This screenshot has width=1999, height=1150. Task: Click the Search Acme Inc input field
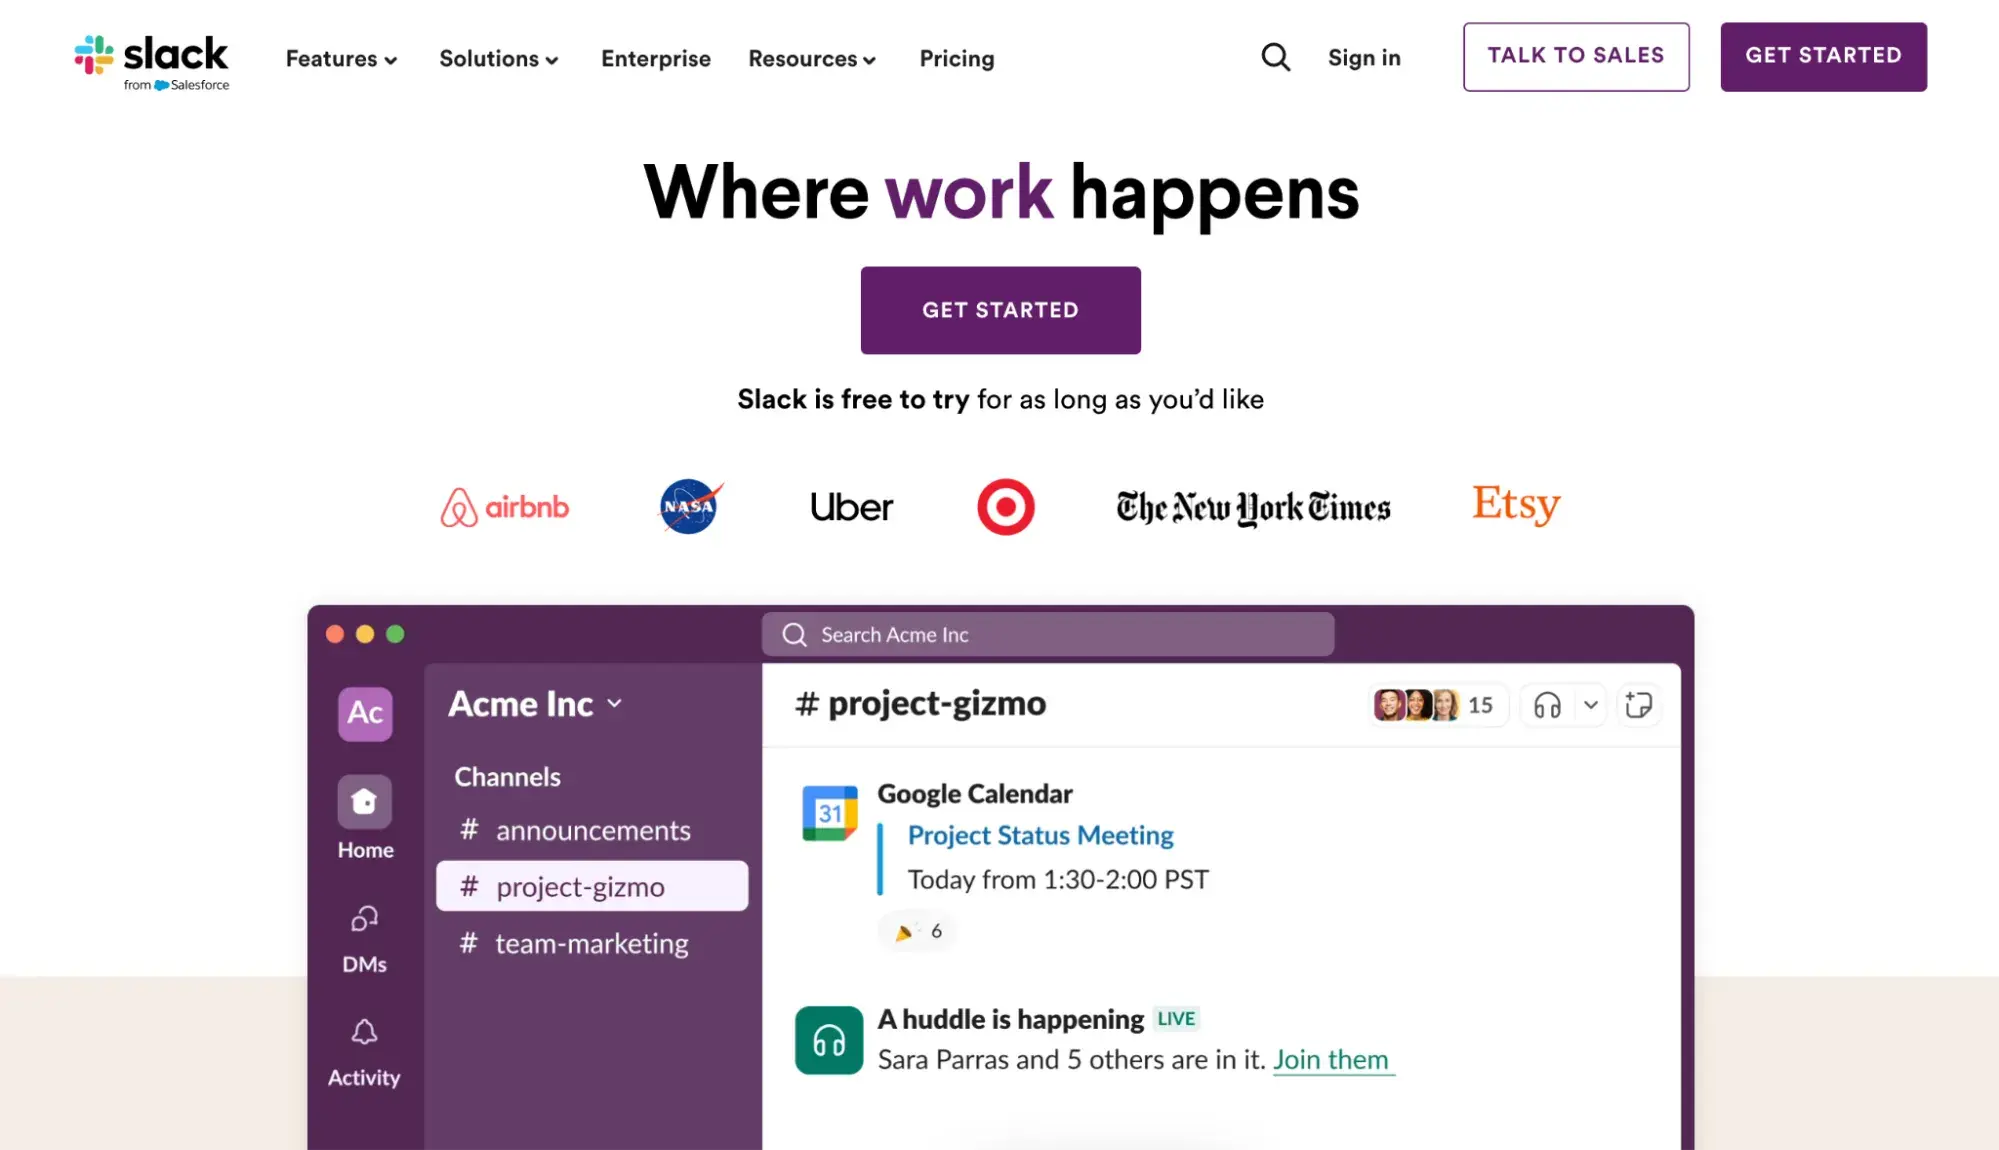[x=1048, y=634]
